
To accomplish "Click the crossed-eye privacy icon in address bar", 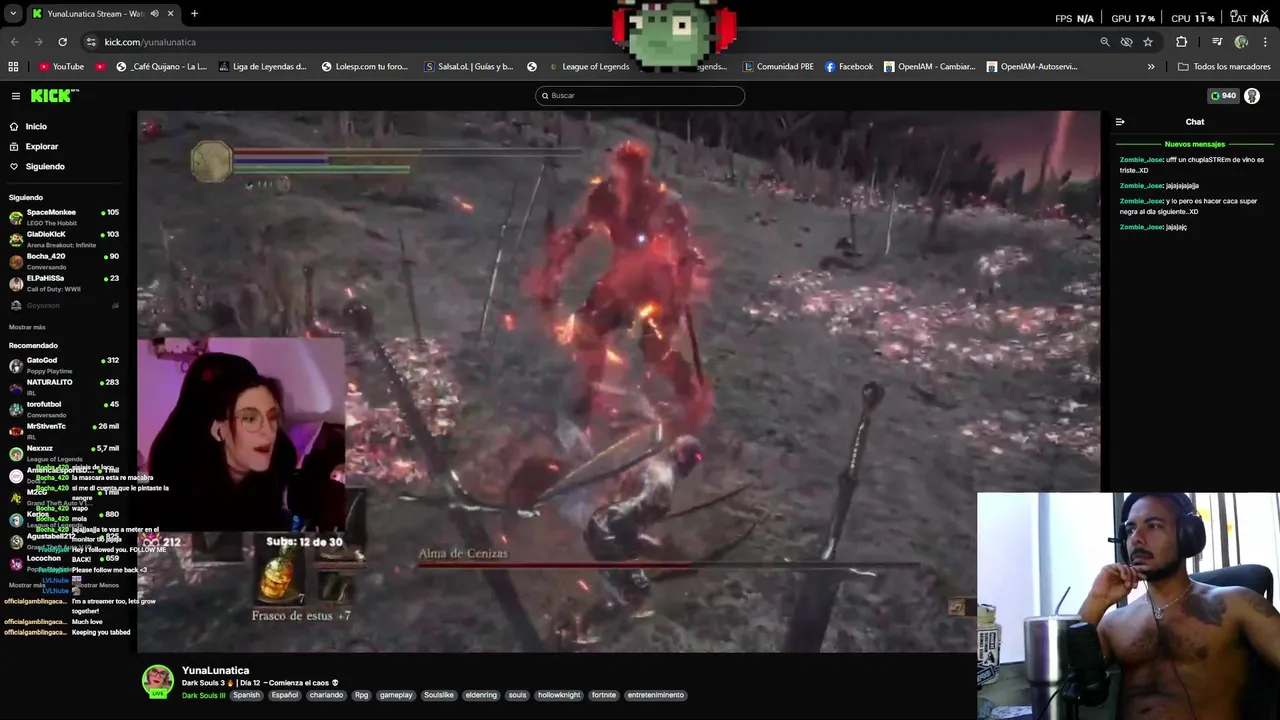I will [x=1126, y=42].
